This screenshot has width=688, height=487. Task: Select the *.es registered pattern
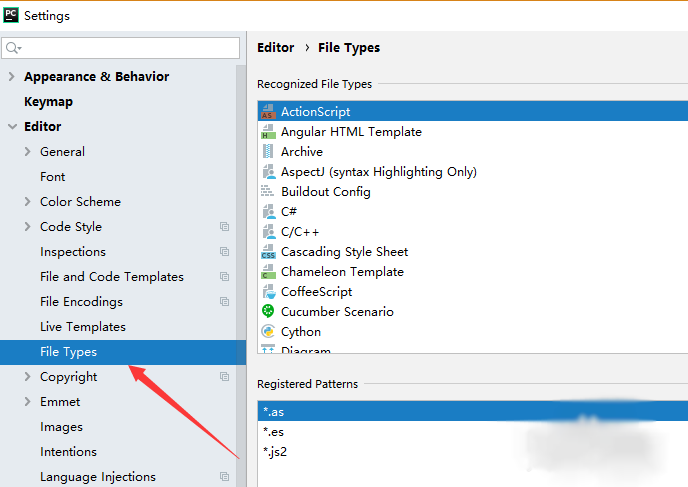273,432
